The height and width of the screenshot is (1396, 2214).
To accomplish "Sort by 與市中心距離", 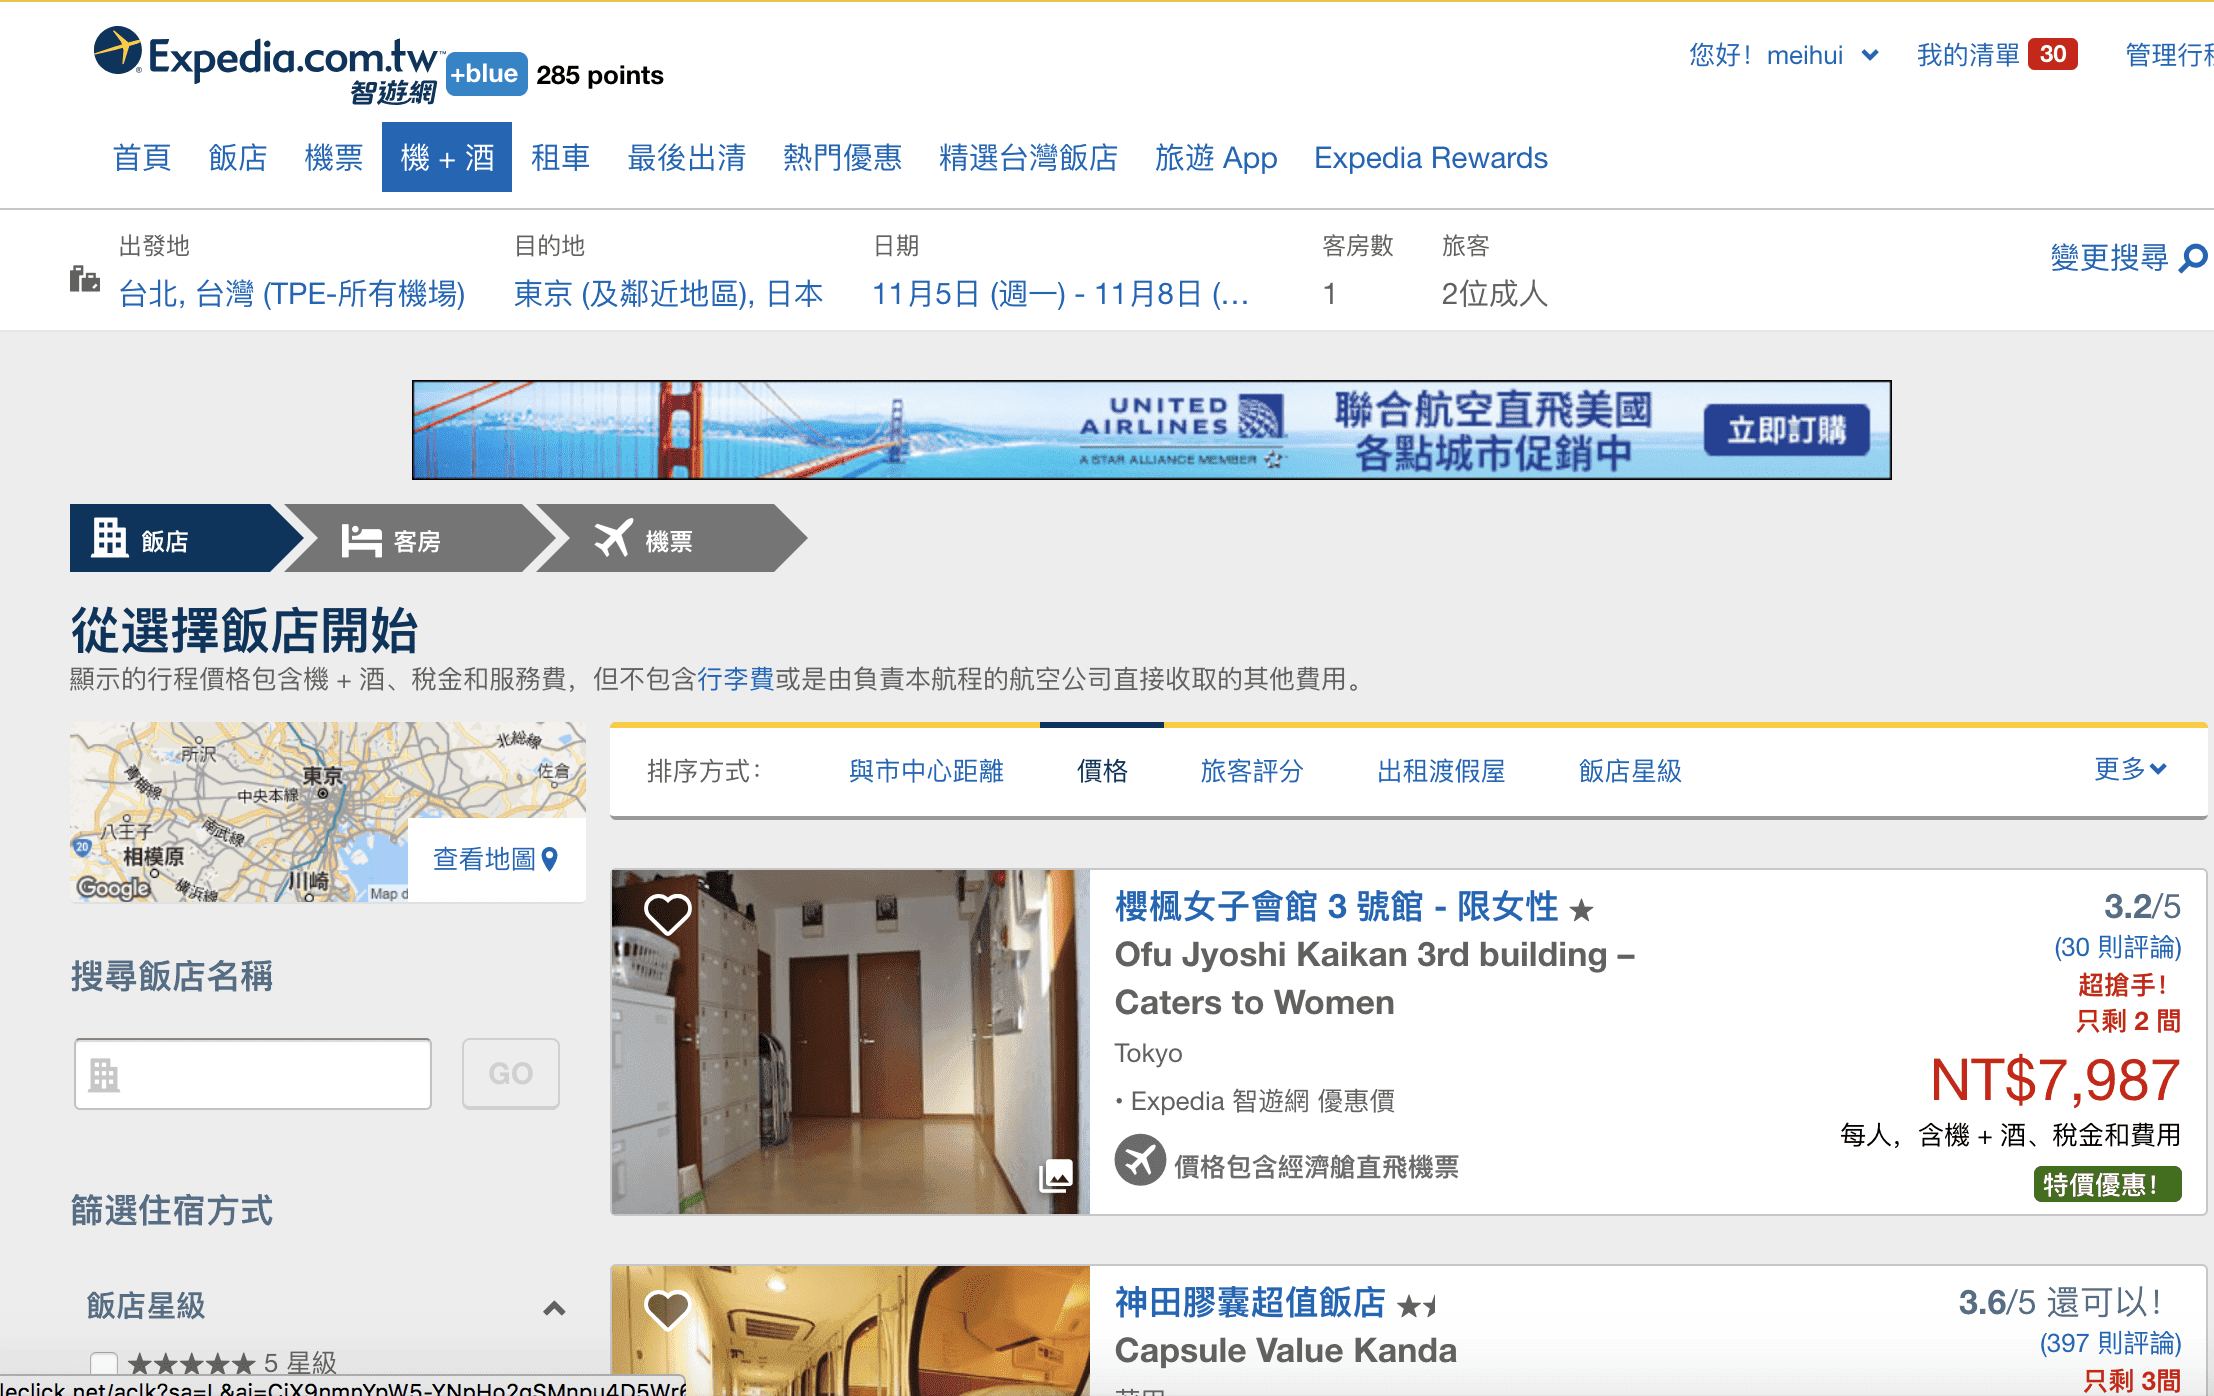I will (x=926, y=771).
